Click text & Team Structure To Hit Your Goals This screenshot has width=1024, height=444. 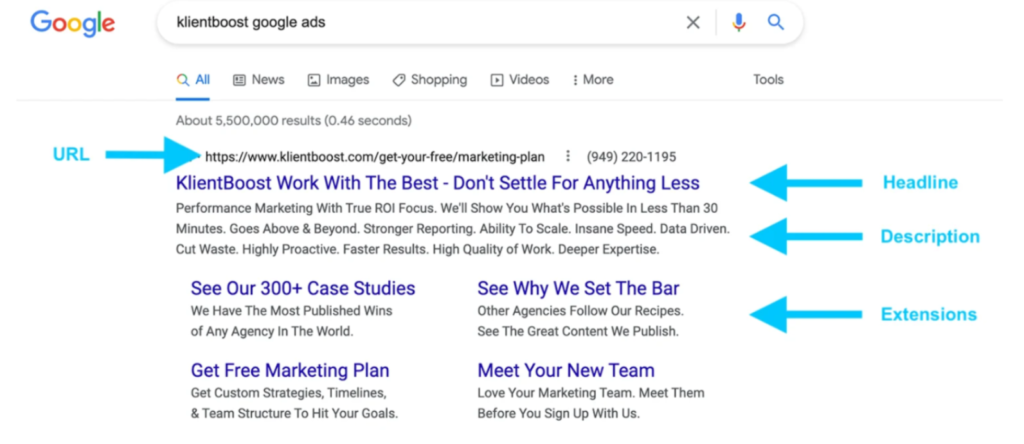(295, 414)
